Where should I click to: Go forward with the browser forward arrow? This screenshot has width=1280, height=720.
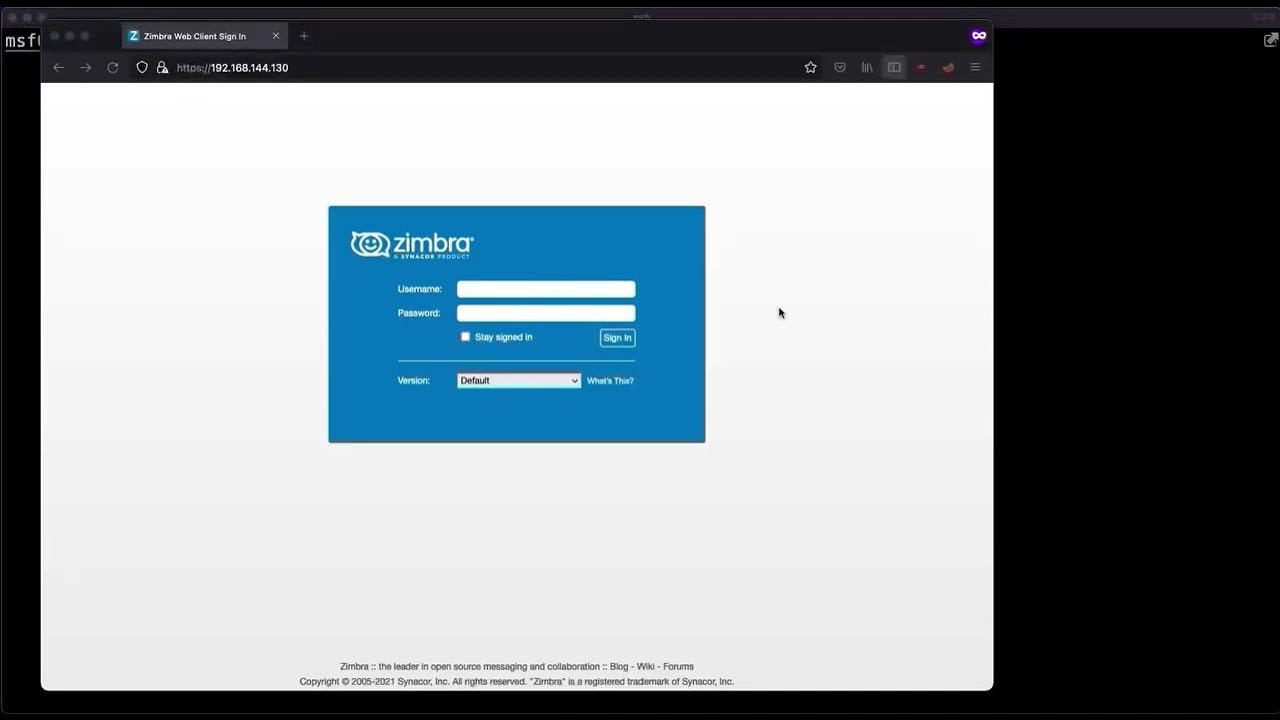85,67
